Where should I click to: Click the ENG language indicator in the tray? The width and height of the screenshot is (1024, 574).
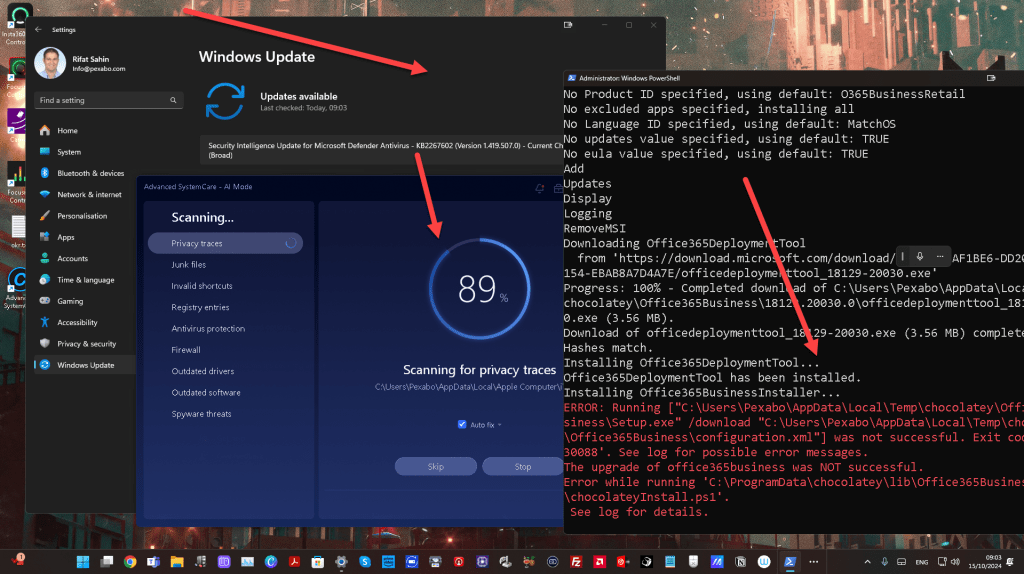click(921, 562)
